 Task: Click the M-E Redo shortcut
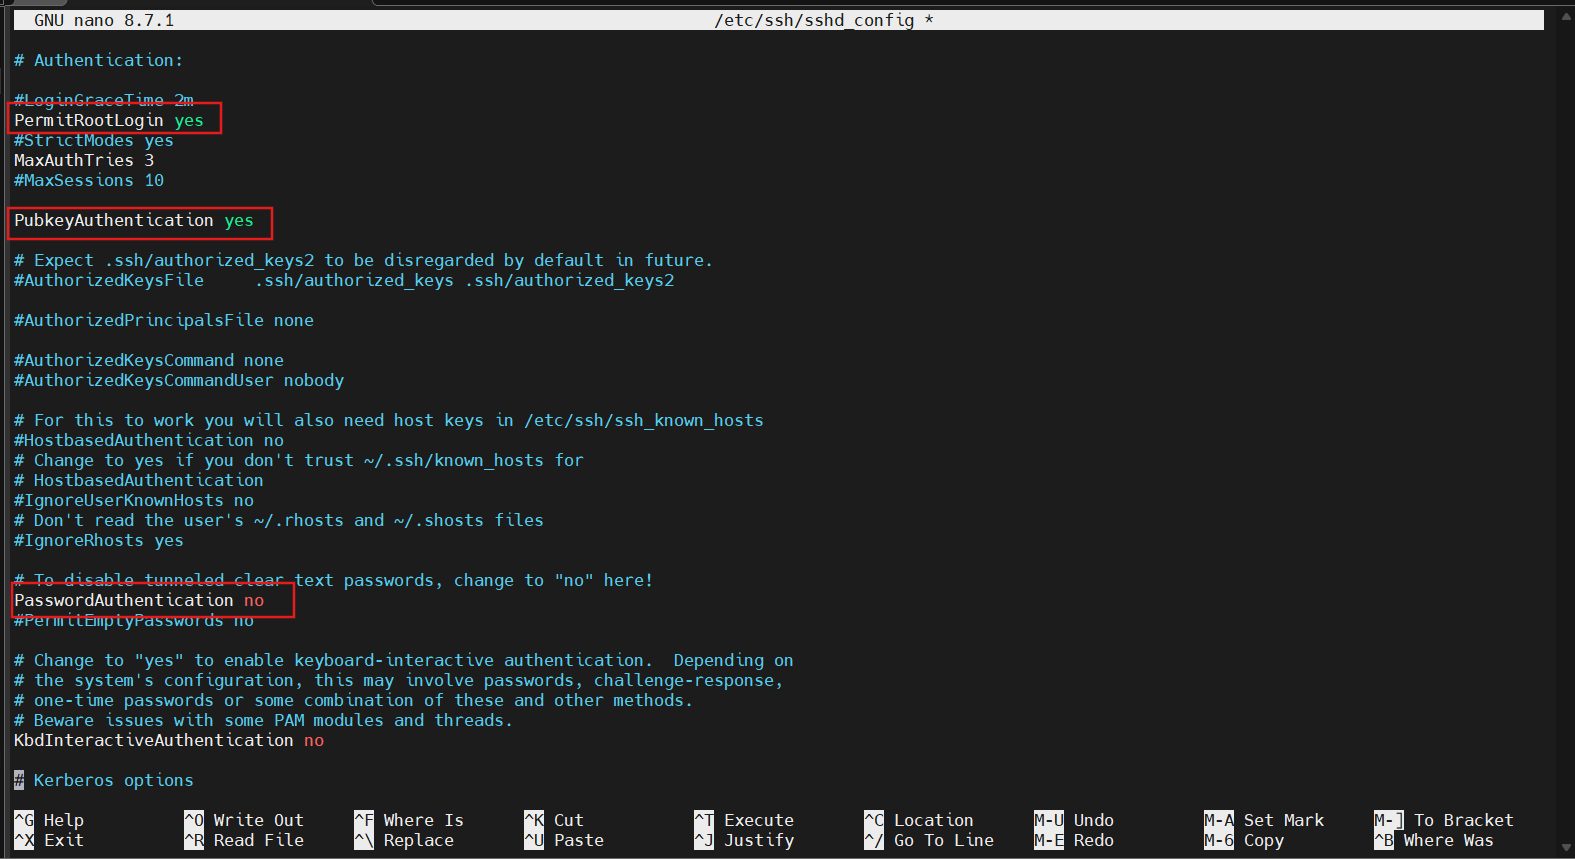click(x=1074, y=840)
